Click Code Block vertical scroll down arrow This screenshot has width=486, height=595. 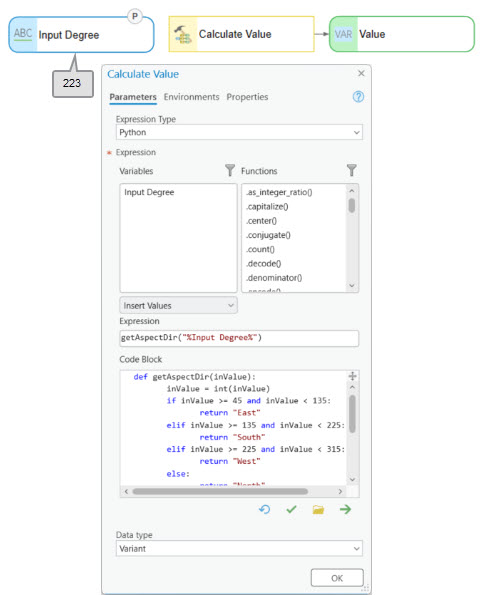tap(352, 480)
